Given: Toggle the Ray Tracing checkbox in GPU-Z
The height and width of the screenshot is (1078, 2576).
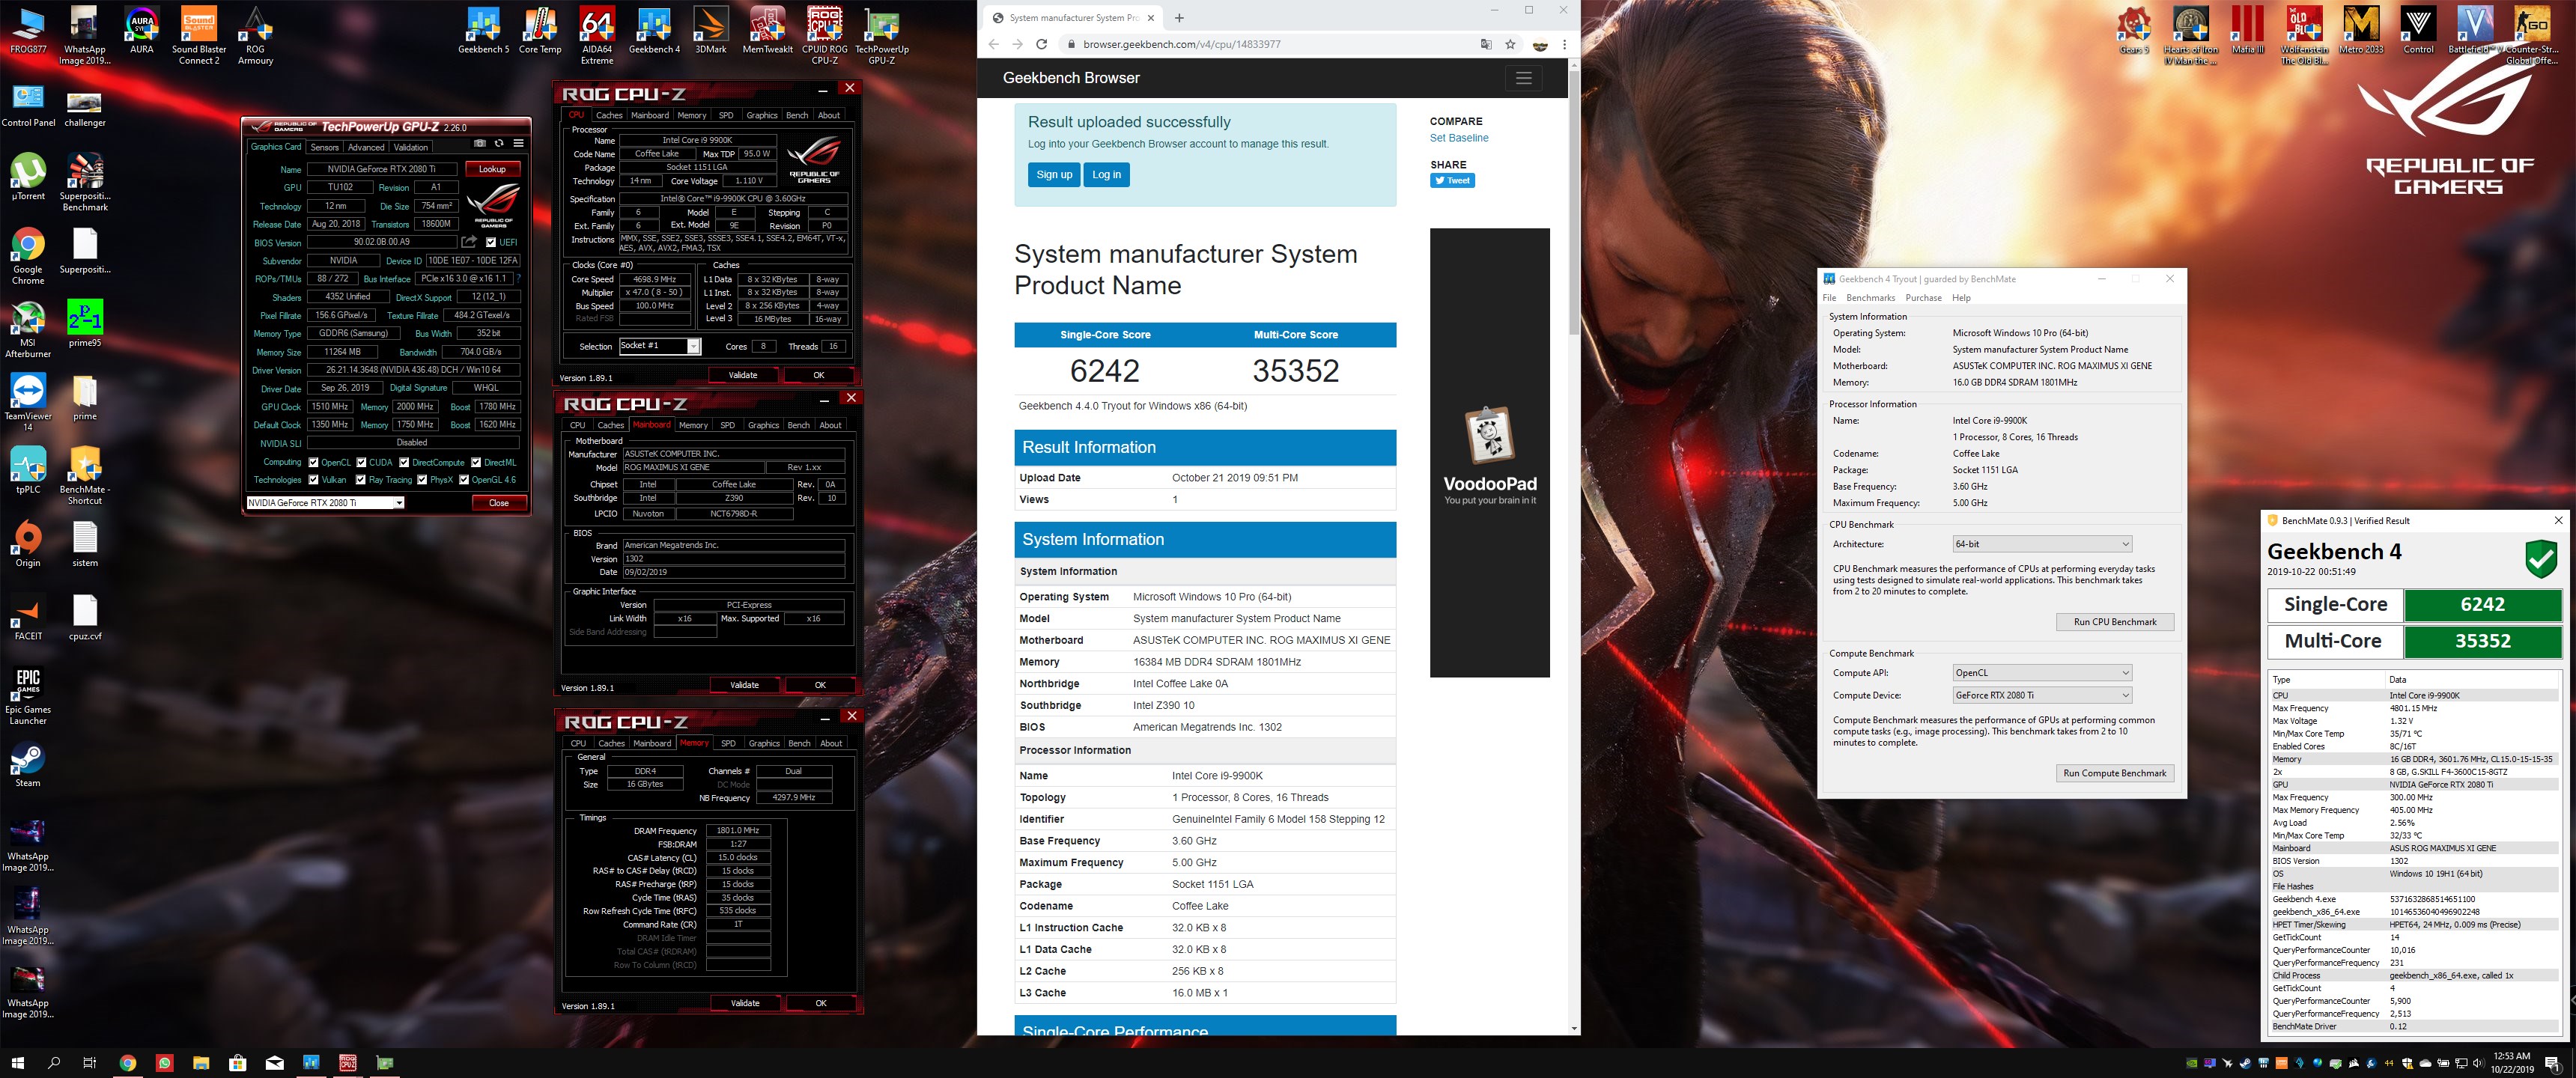Looking at the screenshot, I should tap(361, 480).
